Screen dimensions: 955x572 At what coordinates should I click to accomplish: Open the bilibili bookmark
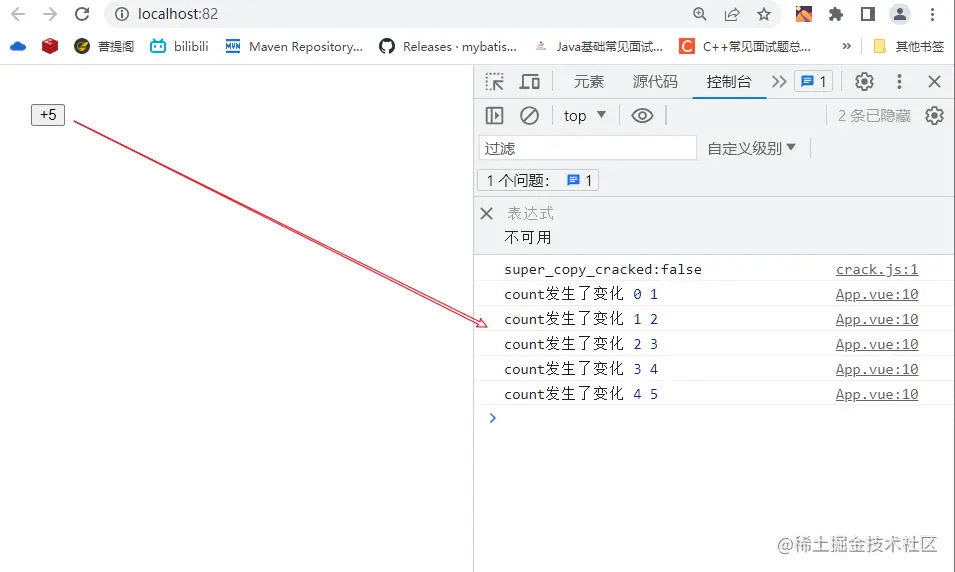pos(179,46)
